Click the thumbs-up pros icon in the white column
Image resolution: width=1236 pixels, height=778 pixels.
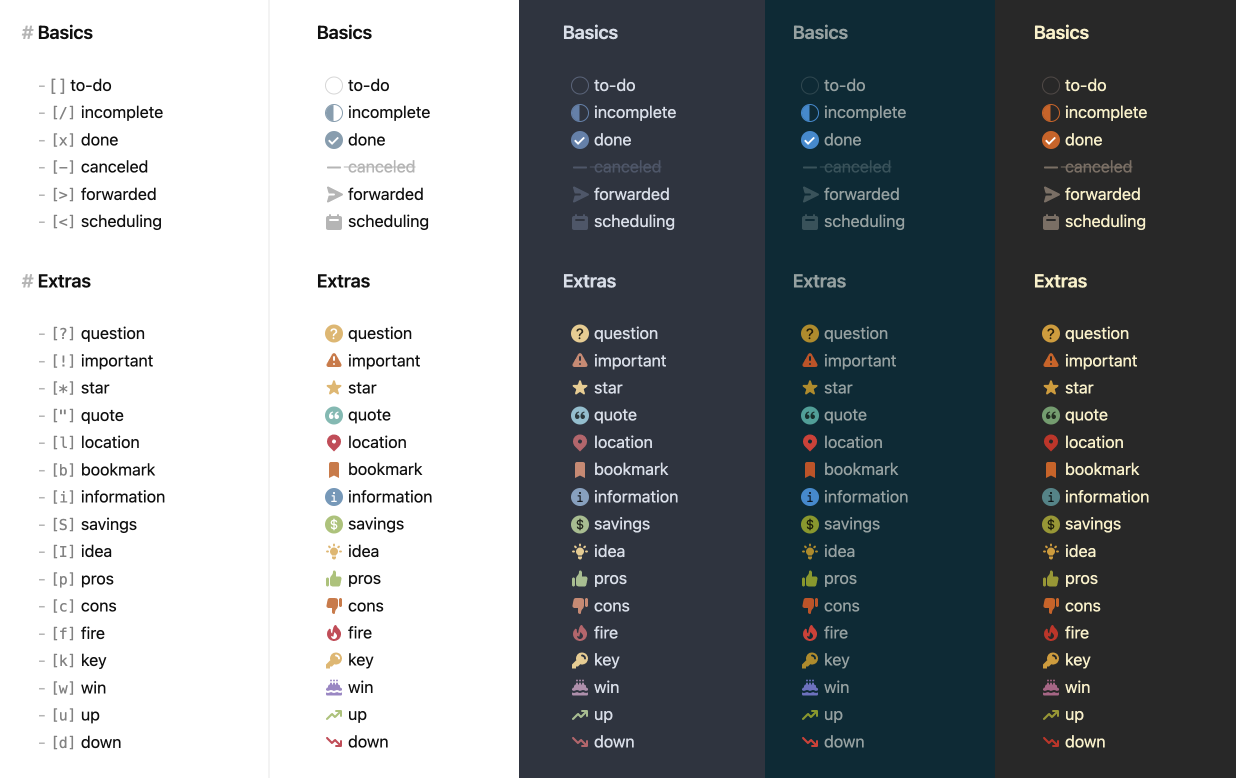tap(334, 579)
